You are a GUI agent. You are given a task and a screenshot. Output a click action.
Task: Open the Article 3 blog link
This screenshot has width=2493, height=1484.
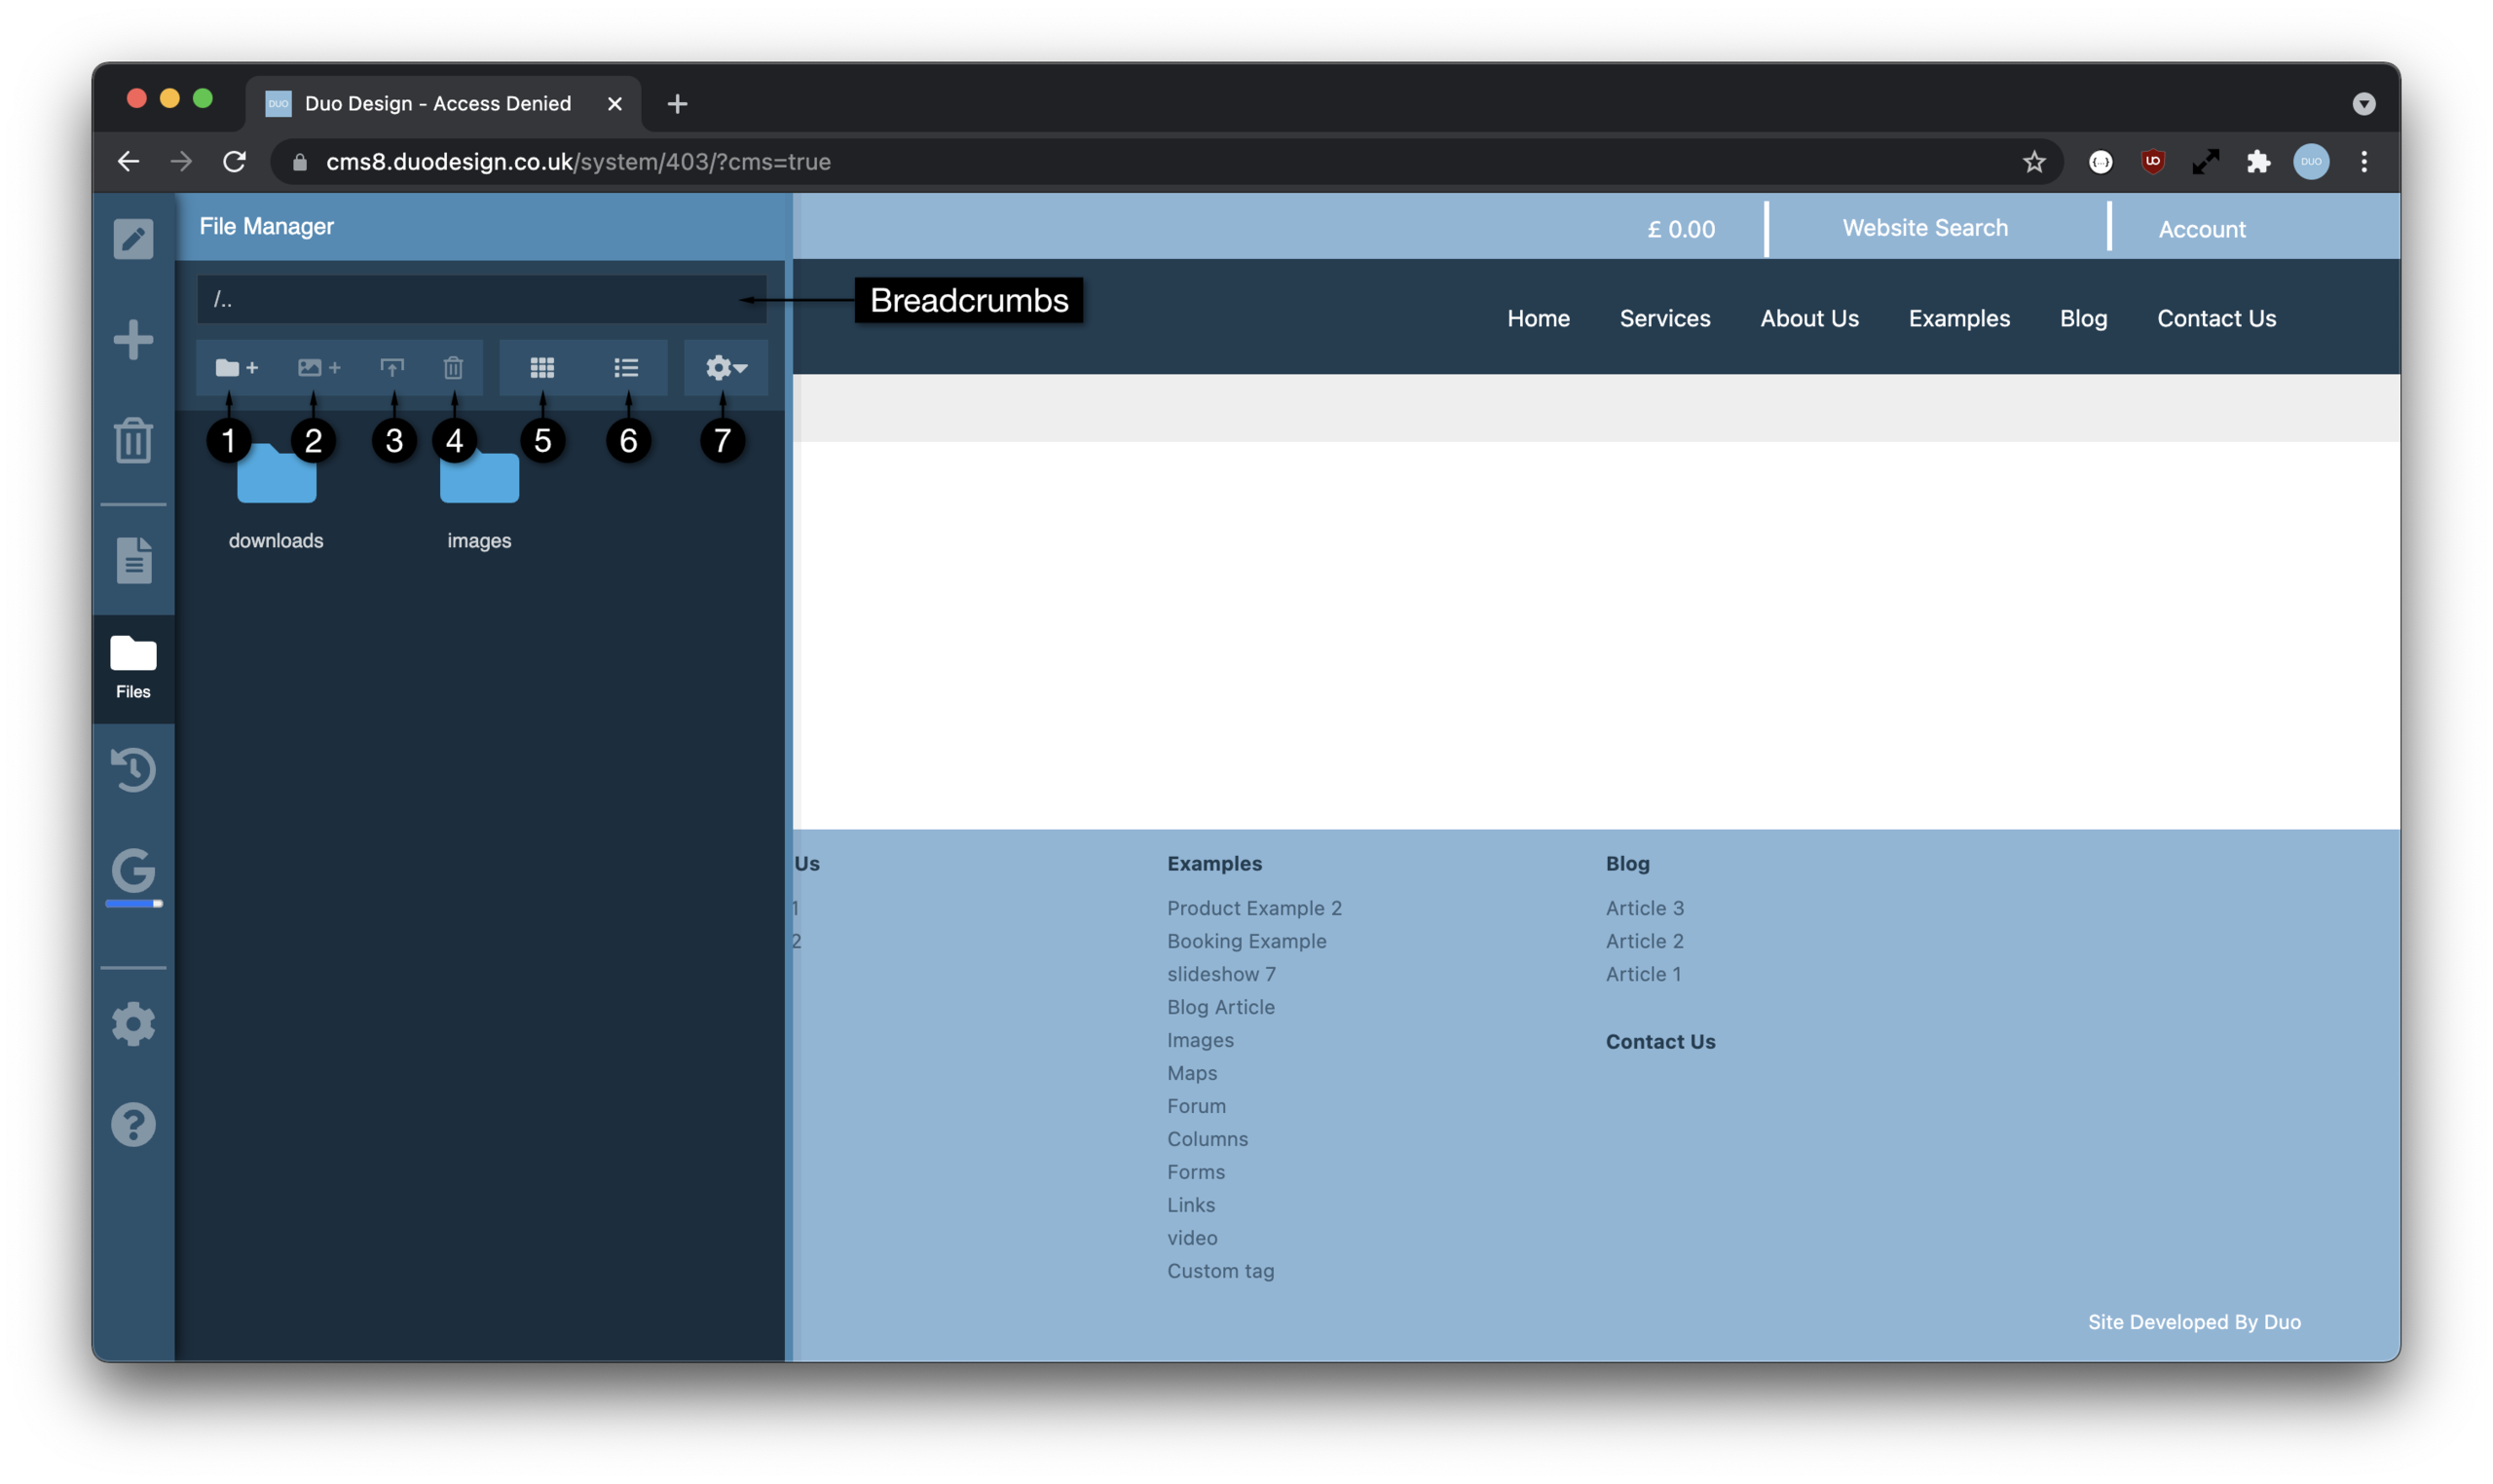[1643, 907]
